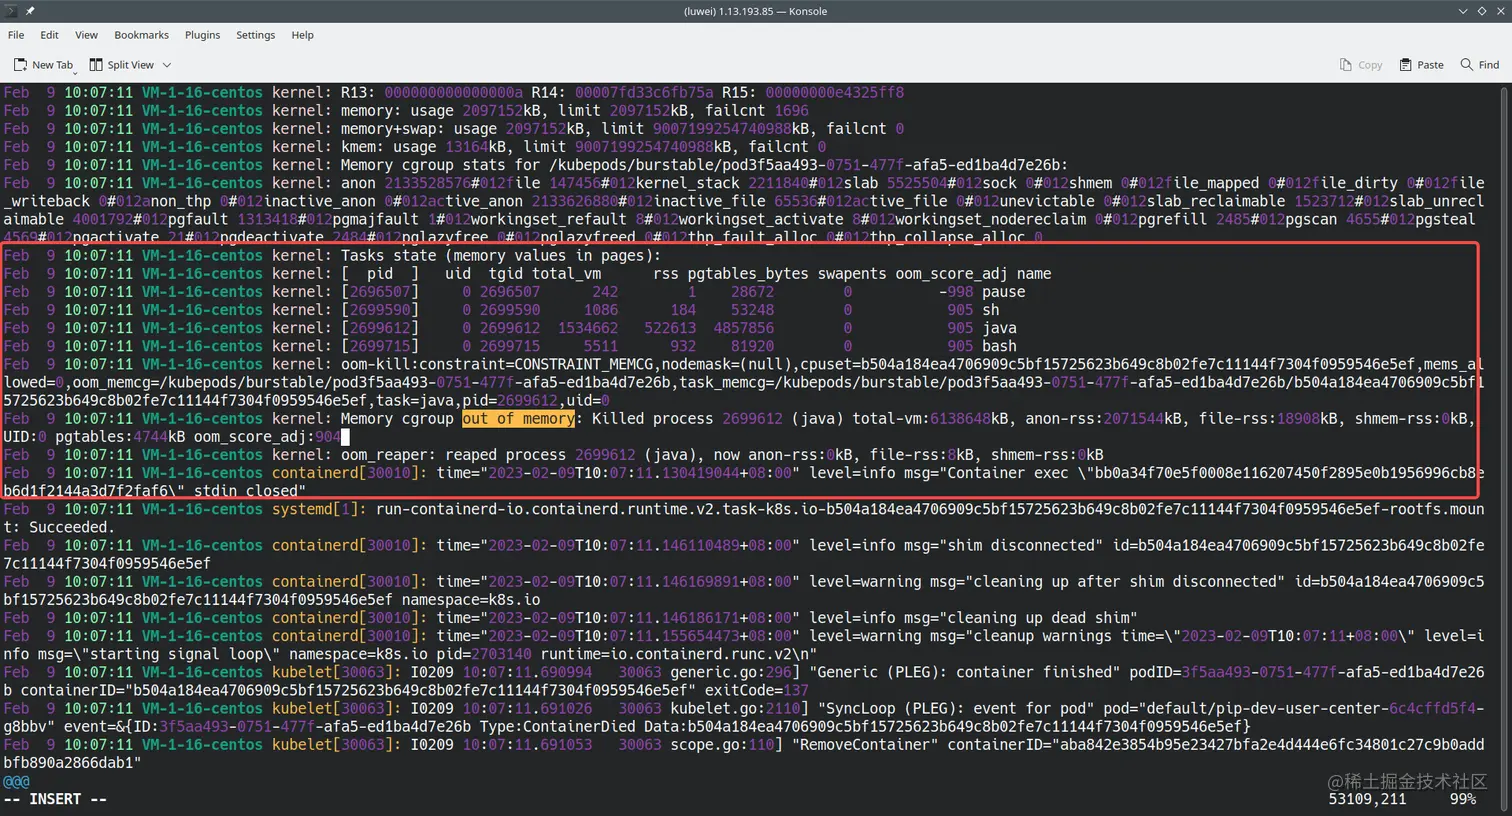Click 'cleaning up dead shim' message
The image size is (1512, 816).
coord(1042,618)
